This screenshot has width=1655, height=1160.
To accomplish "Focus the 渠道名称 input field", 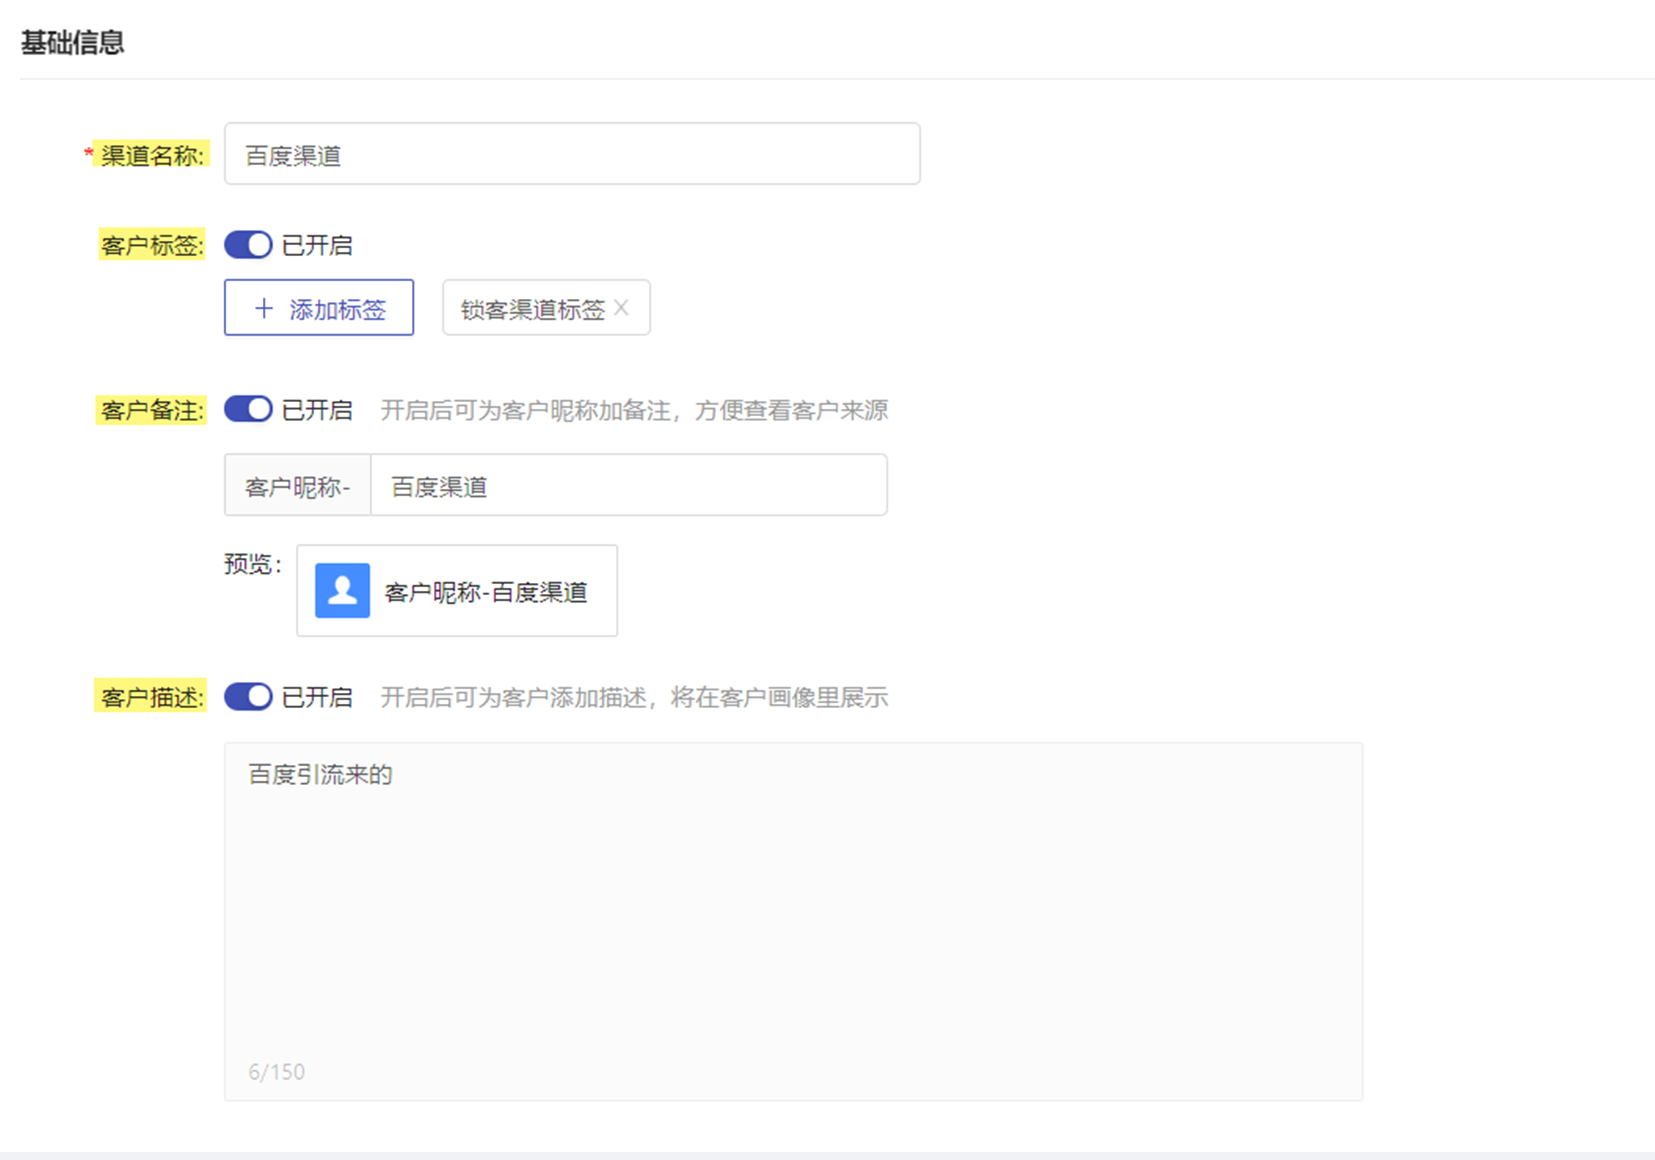I will (572, 154).
